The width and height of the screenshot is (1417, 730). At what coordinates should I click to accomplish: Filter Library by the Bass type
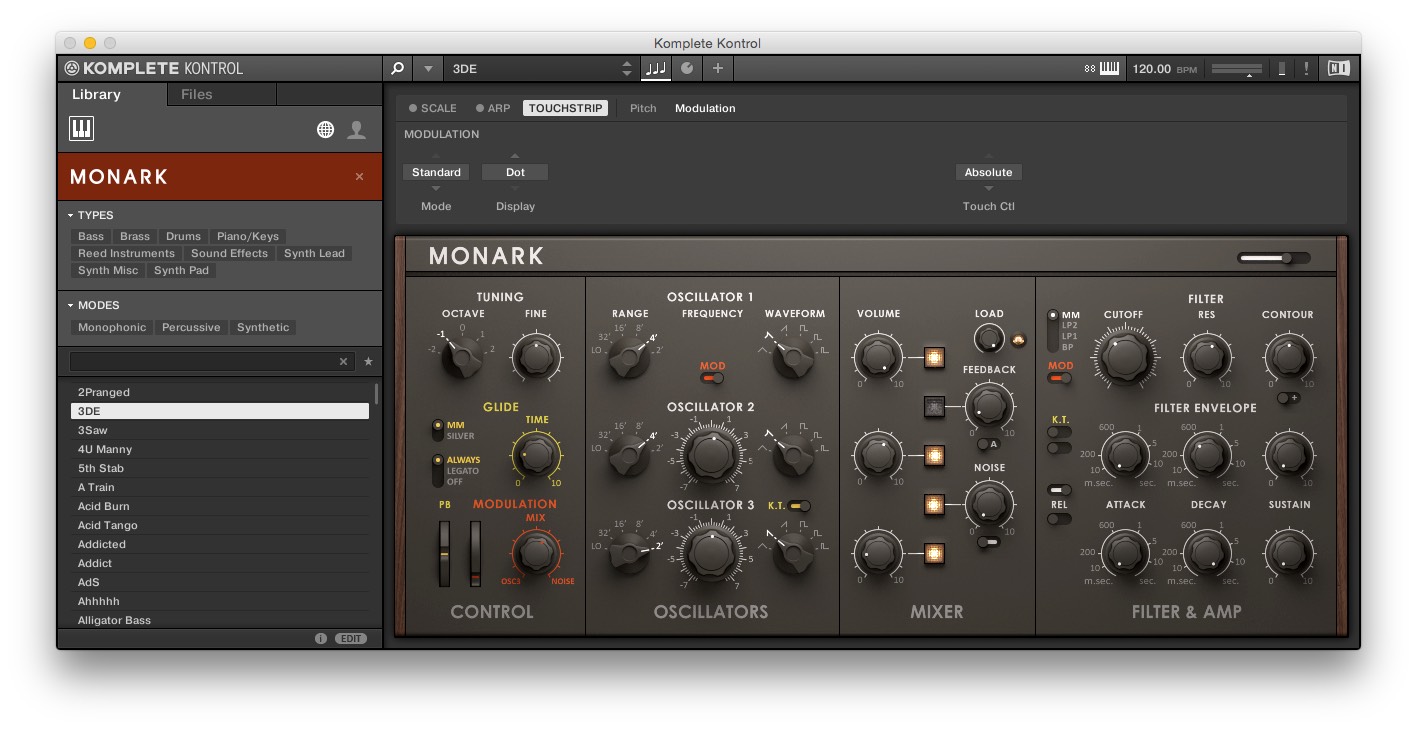click(90, 236)
